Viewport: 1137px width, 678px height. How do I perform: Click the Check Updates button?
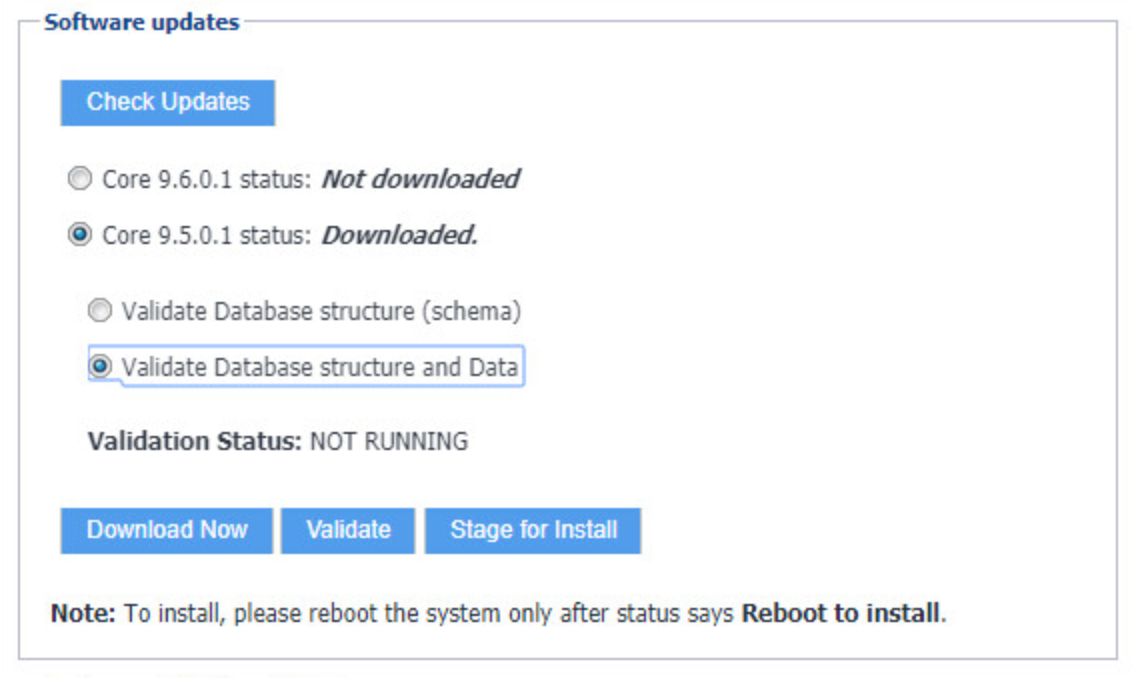click(x=168, y=101)
